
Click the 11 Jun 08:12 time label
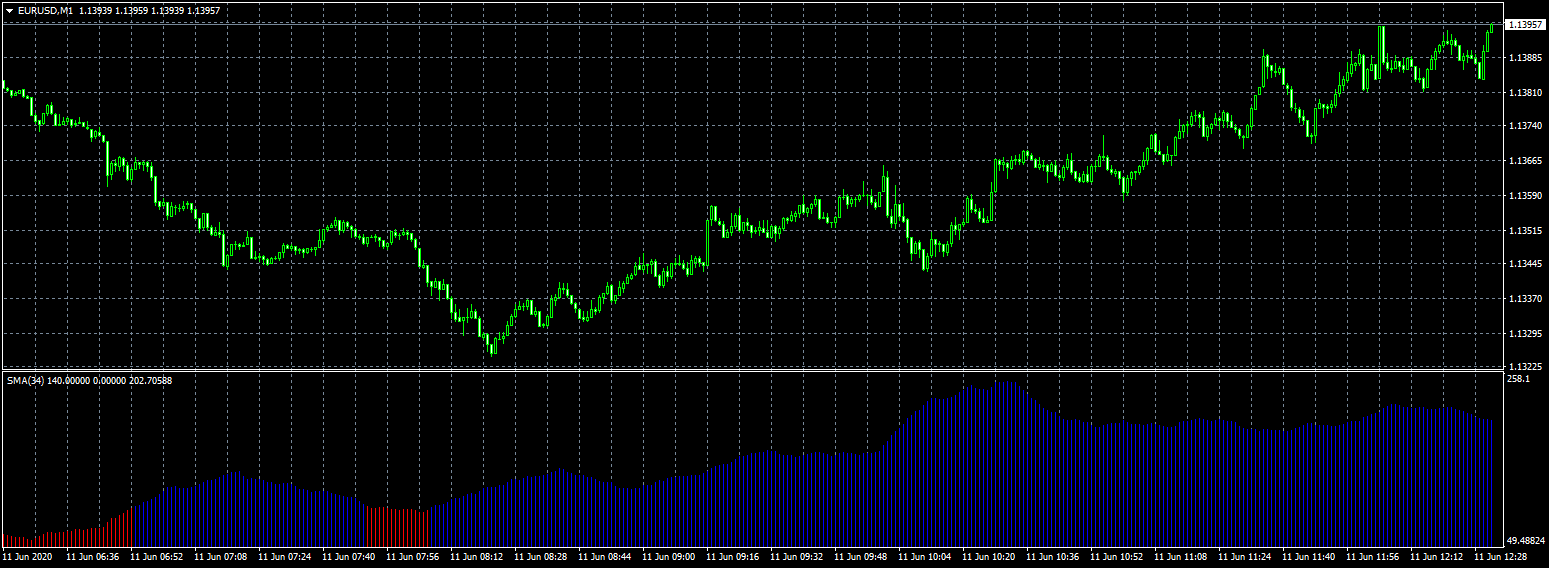477,556
